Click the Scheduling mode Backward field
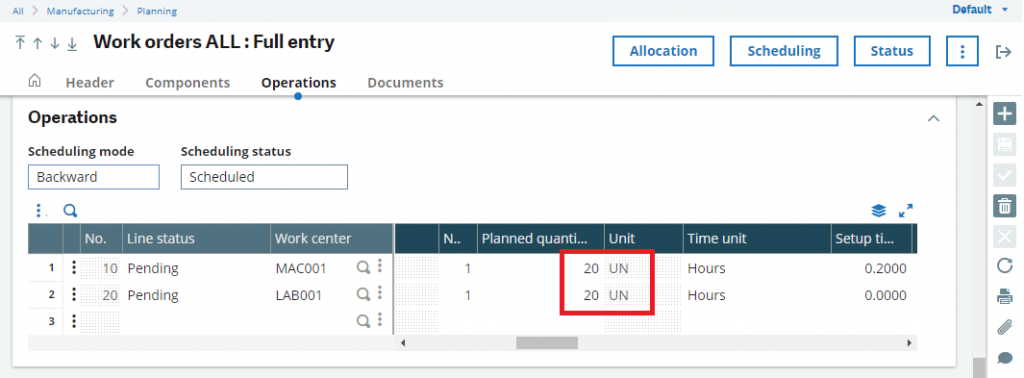1024x378 pixels. pos(93,177)
